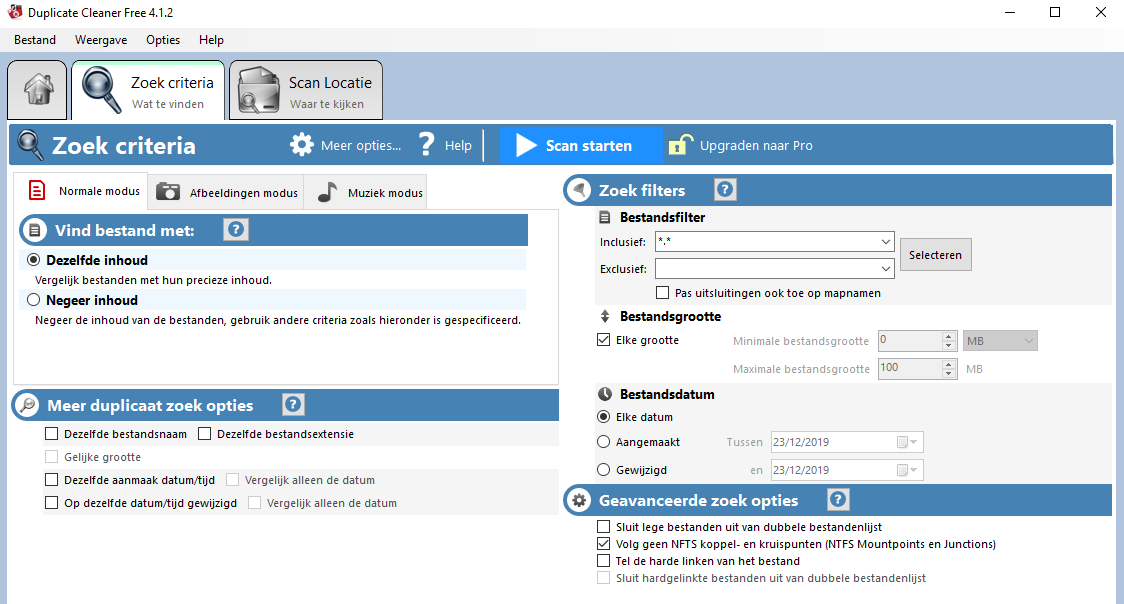Image resolution: width=1124 pixels, height=604 pixels.
Task: Click the Minimale bestandsgrootte value field
Action: 910,341
